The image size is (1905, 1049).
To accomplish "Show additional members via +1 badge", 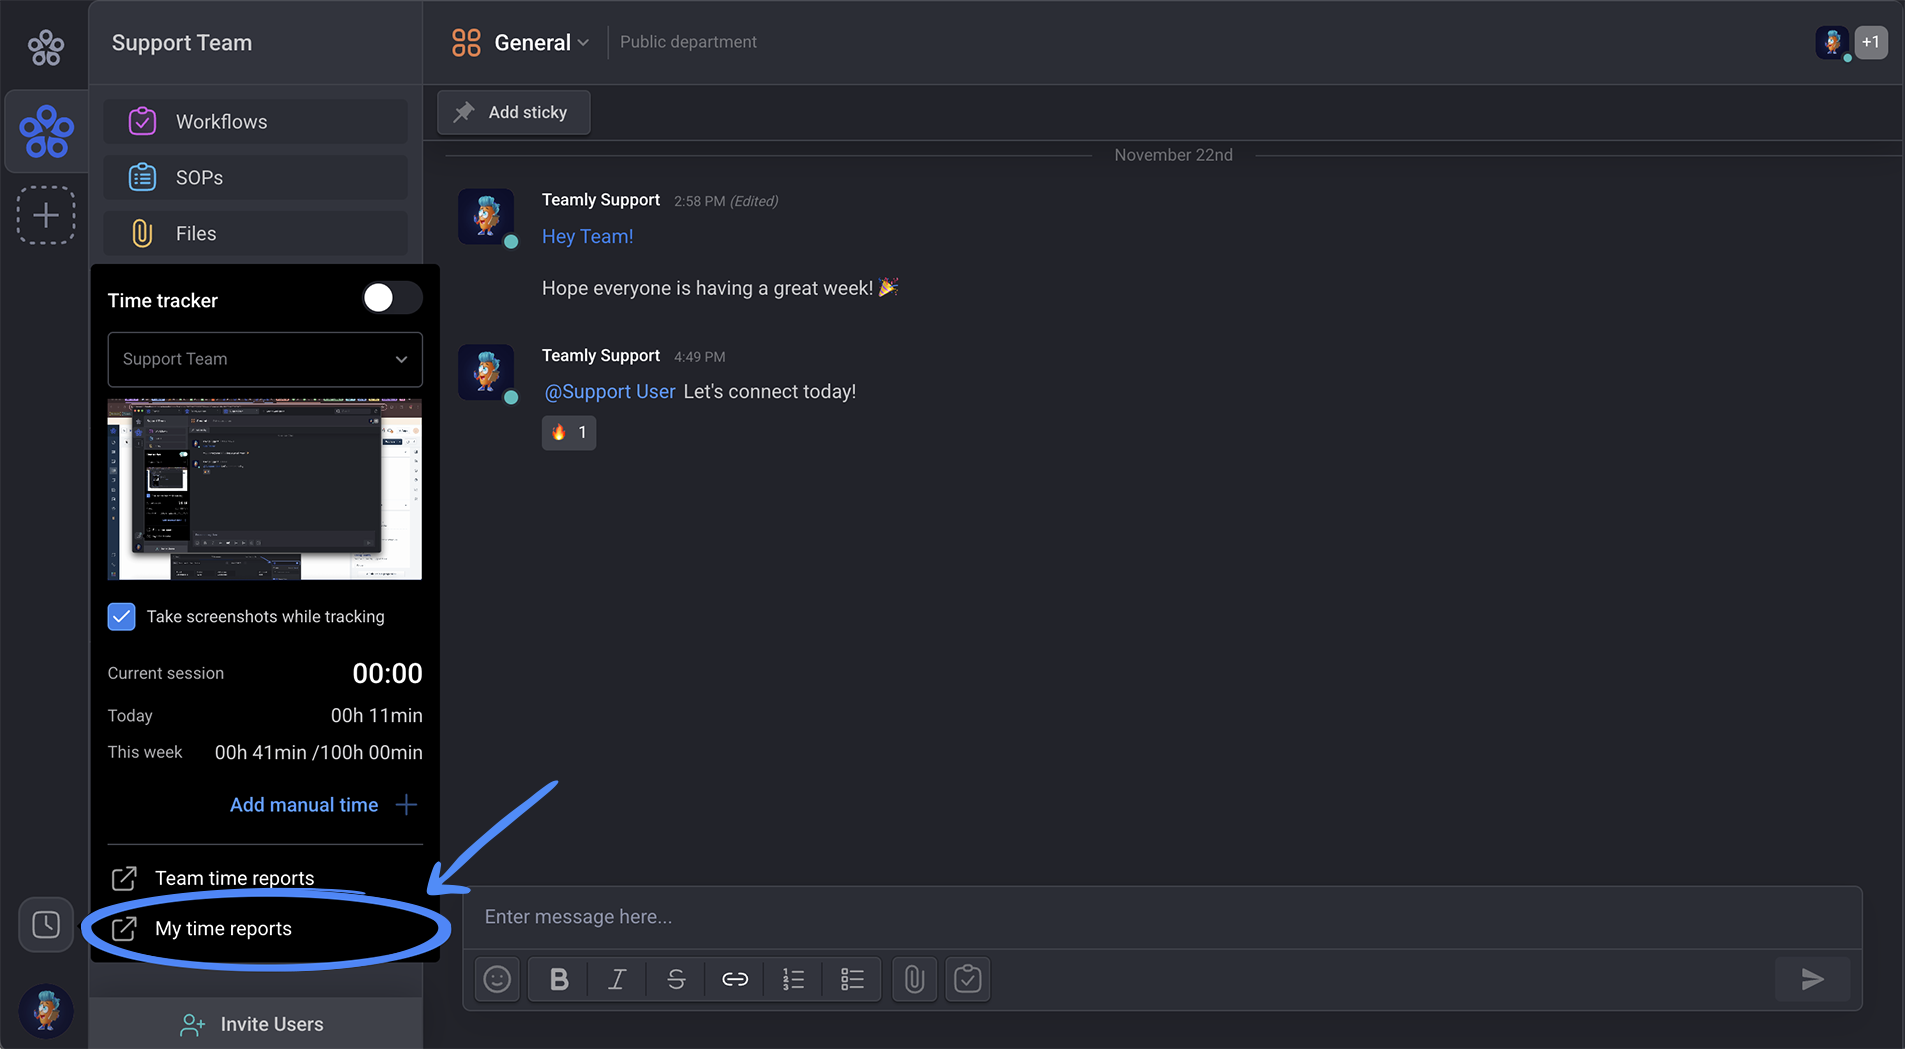I will pos(1871,42).
